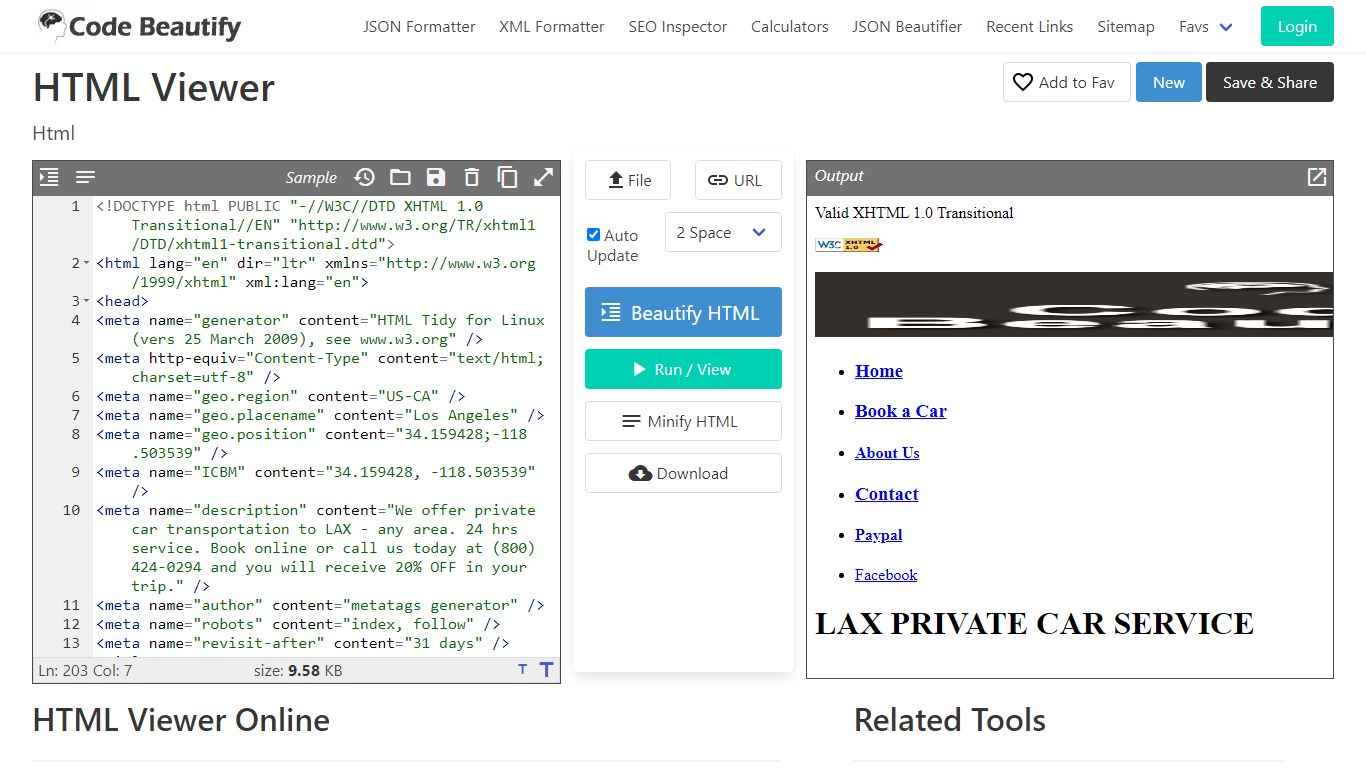Open Calculators in navigation
This screenshot has height=768, width=1366.
[x=790, y=27]
